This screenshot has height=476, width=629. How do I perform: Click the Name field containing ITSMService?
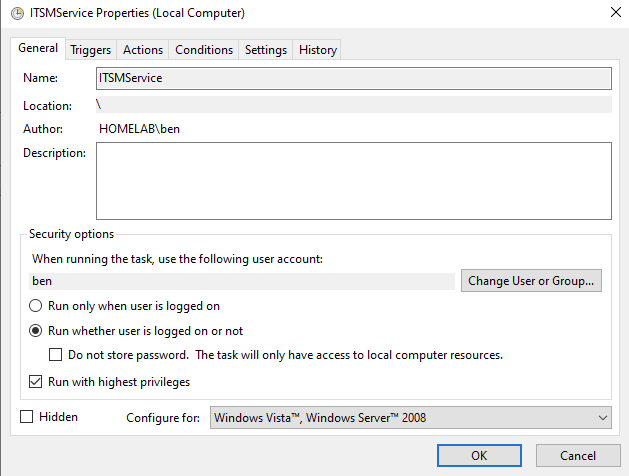coord(354,78)
